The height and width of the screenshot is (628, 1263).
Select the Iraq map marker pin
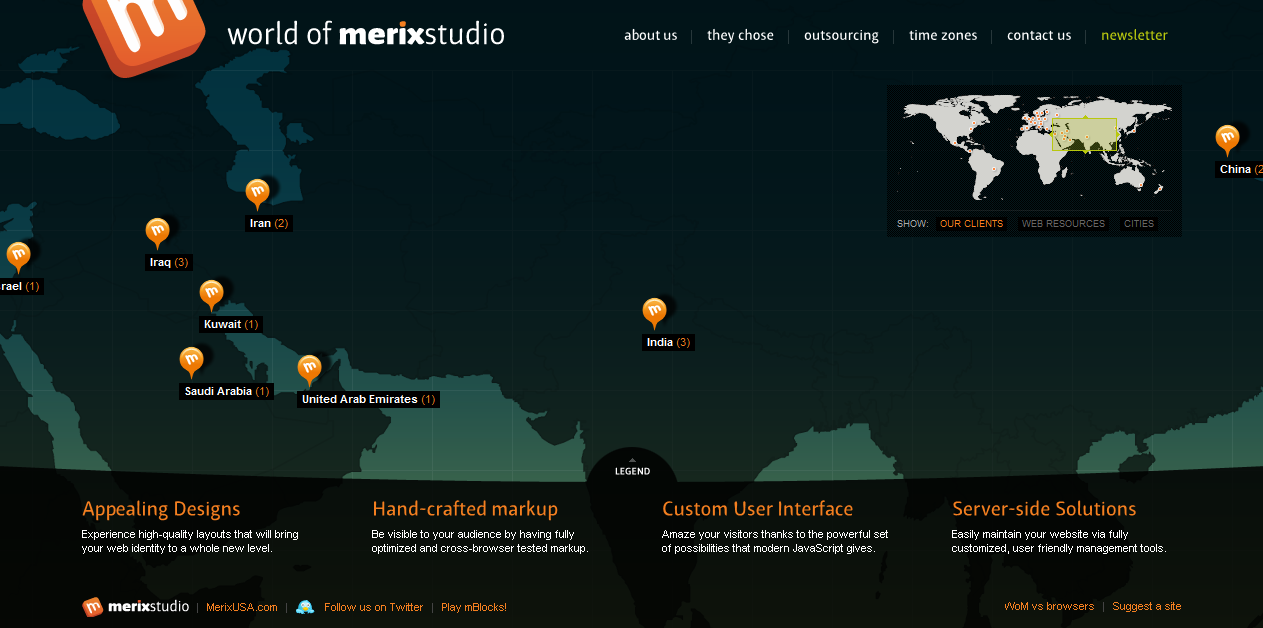(x=157, y=232)
